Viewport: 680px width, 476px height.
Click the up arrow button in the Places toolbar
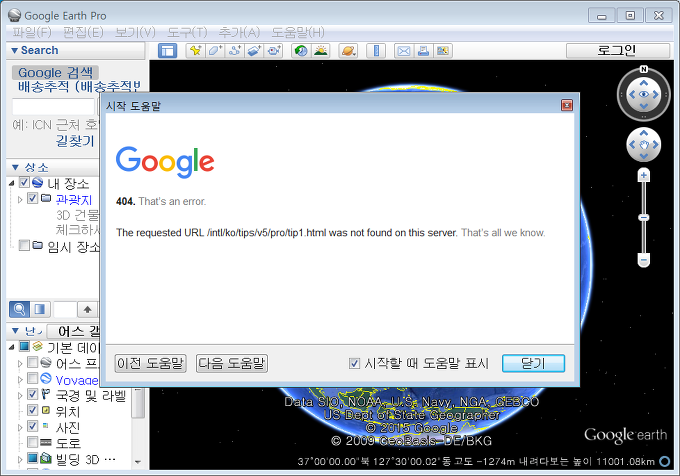point(88,310)
